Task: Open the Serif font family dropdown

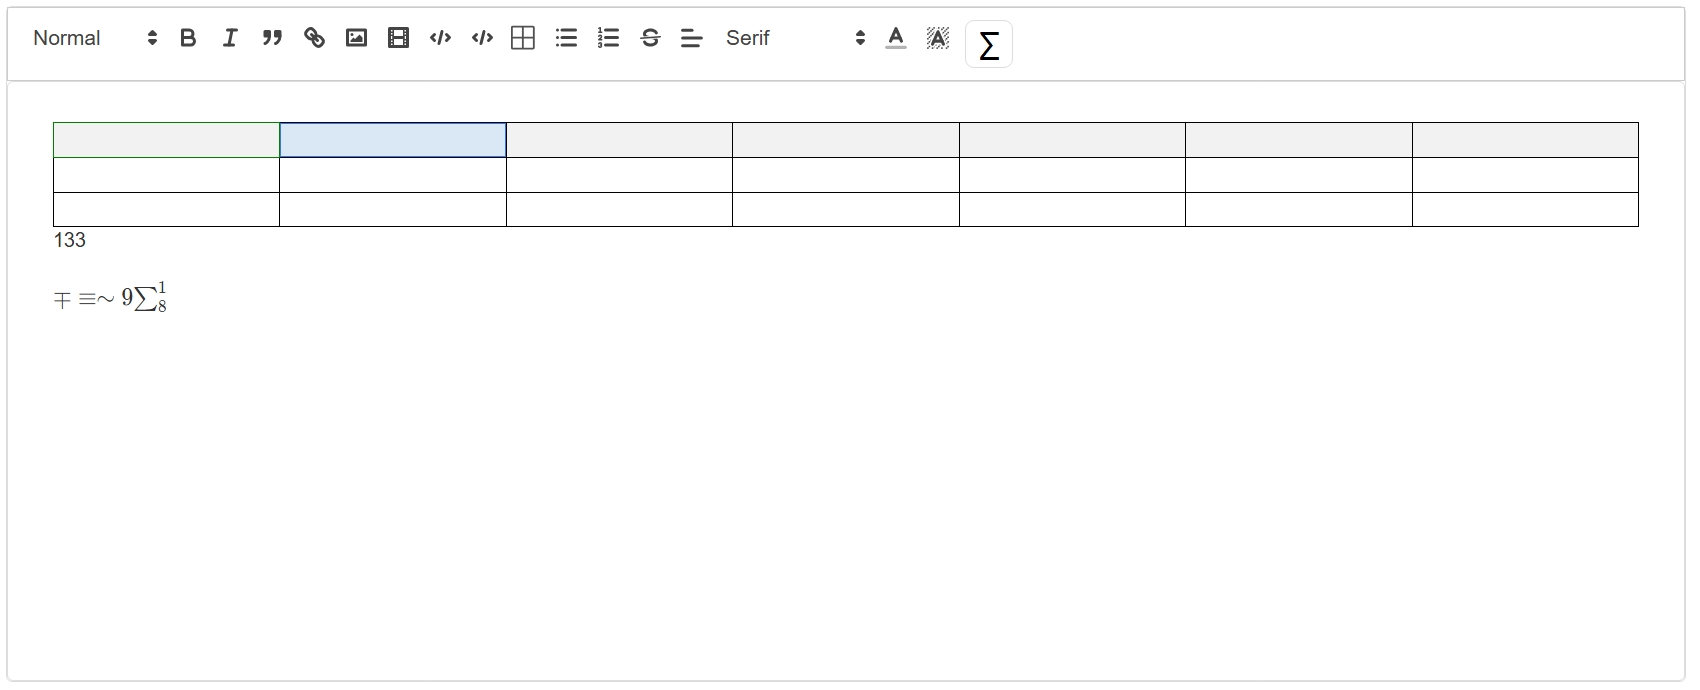Action: point(795,38)
